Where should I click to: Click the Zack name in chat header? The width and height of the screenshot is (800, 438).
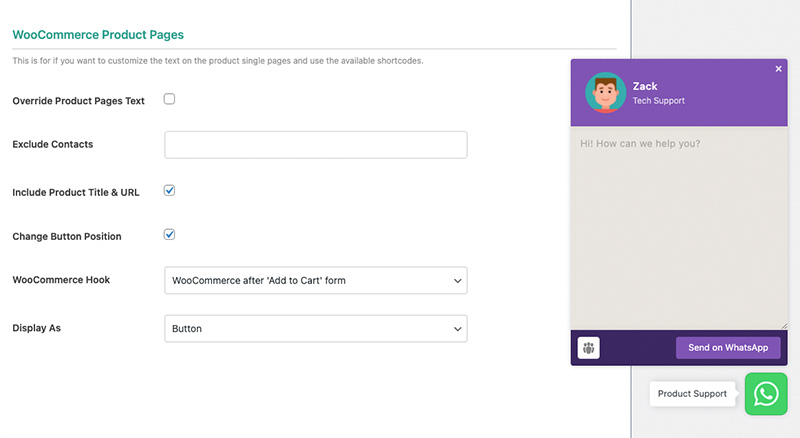[x=645, y=86]
